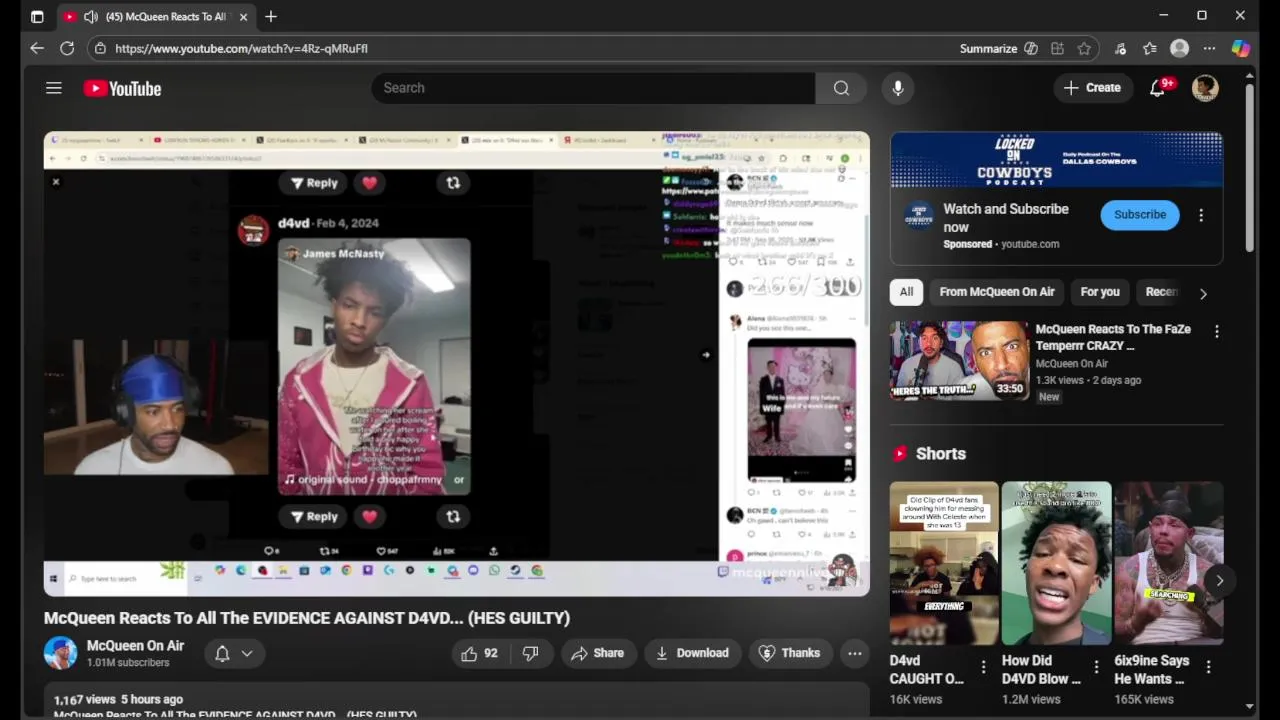
Task: Click the Download button
Action: tap(692, 653)
